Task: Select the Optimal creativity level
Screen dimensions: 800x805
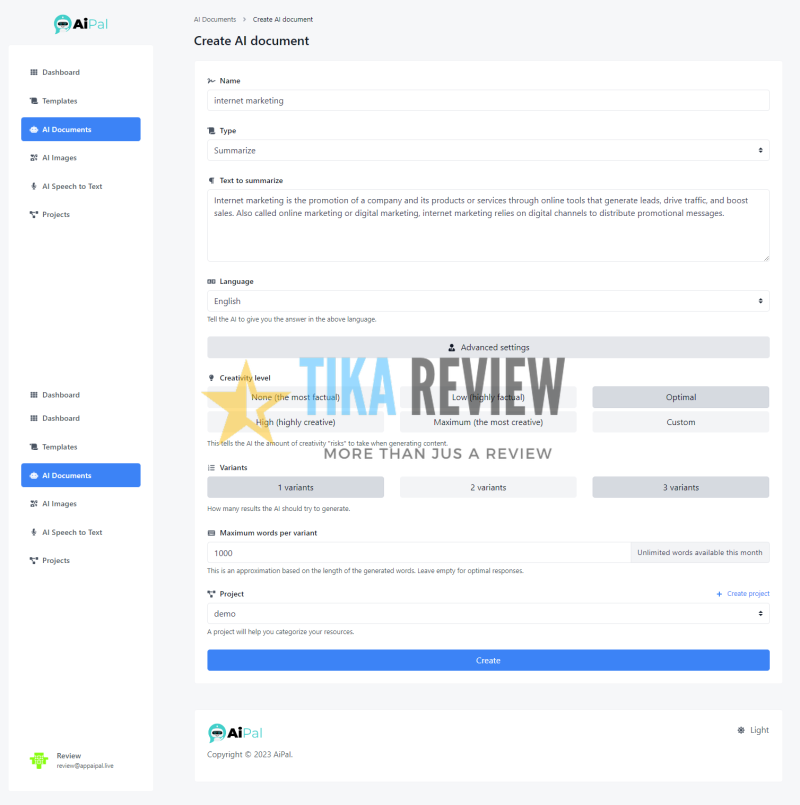Action: [x=680, y=397]
